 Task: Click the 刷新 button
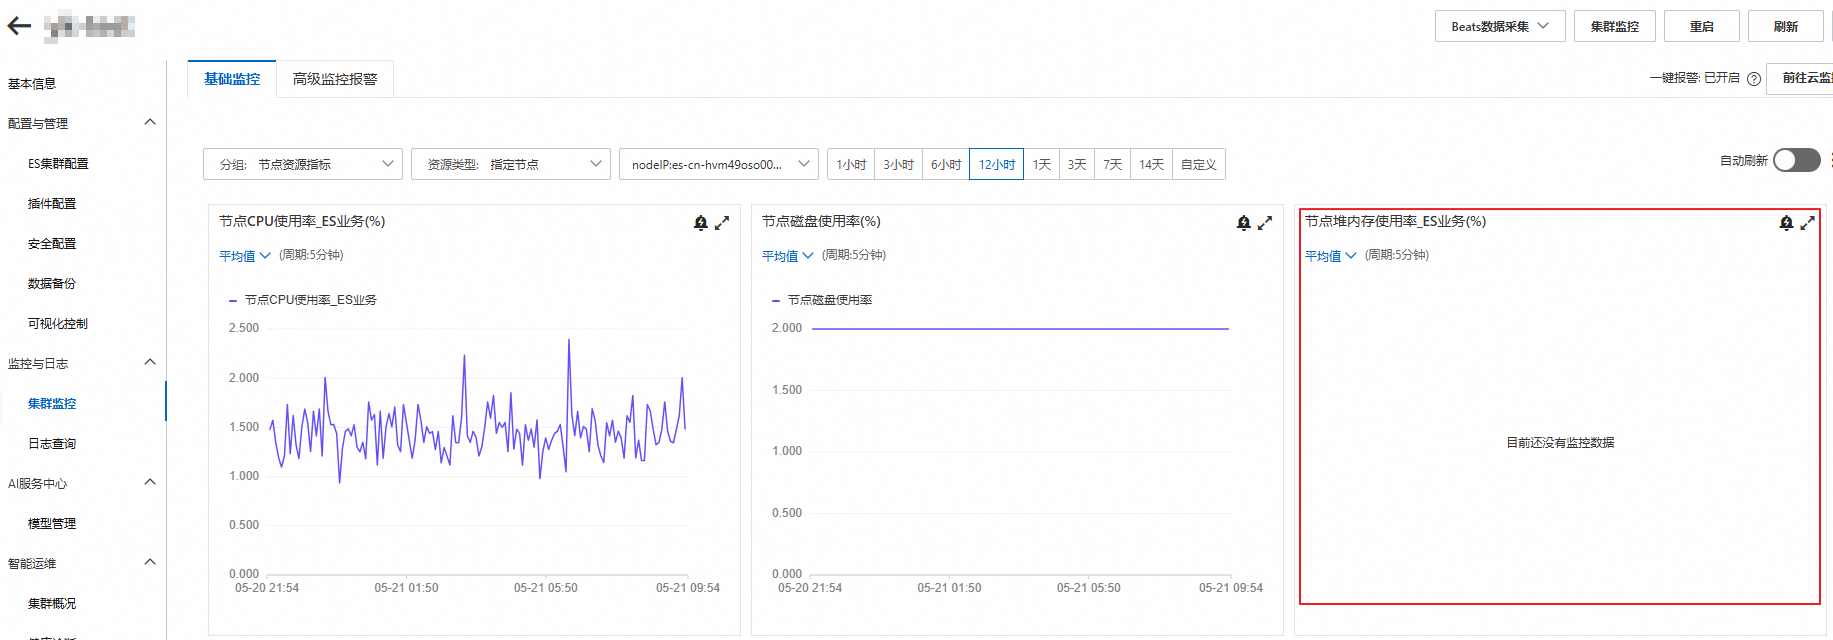1786,26
